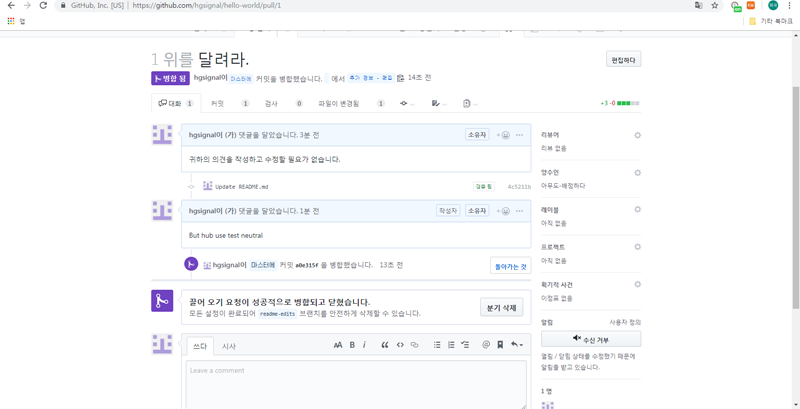This screenshot has height=409, width=800.
Task: Open the participant avatar under 1 명
Action: [547, 405]
